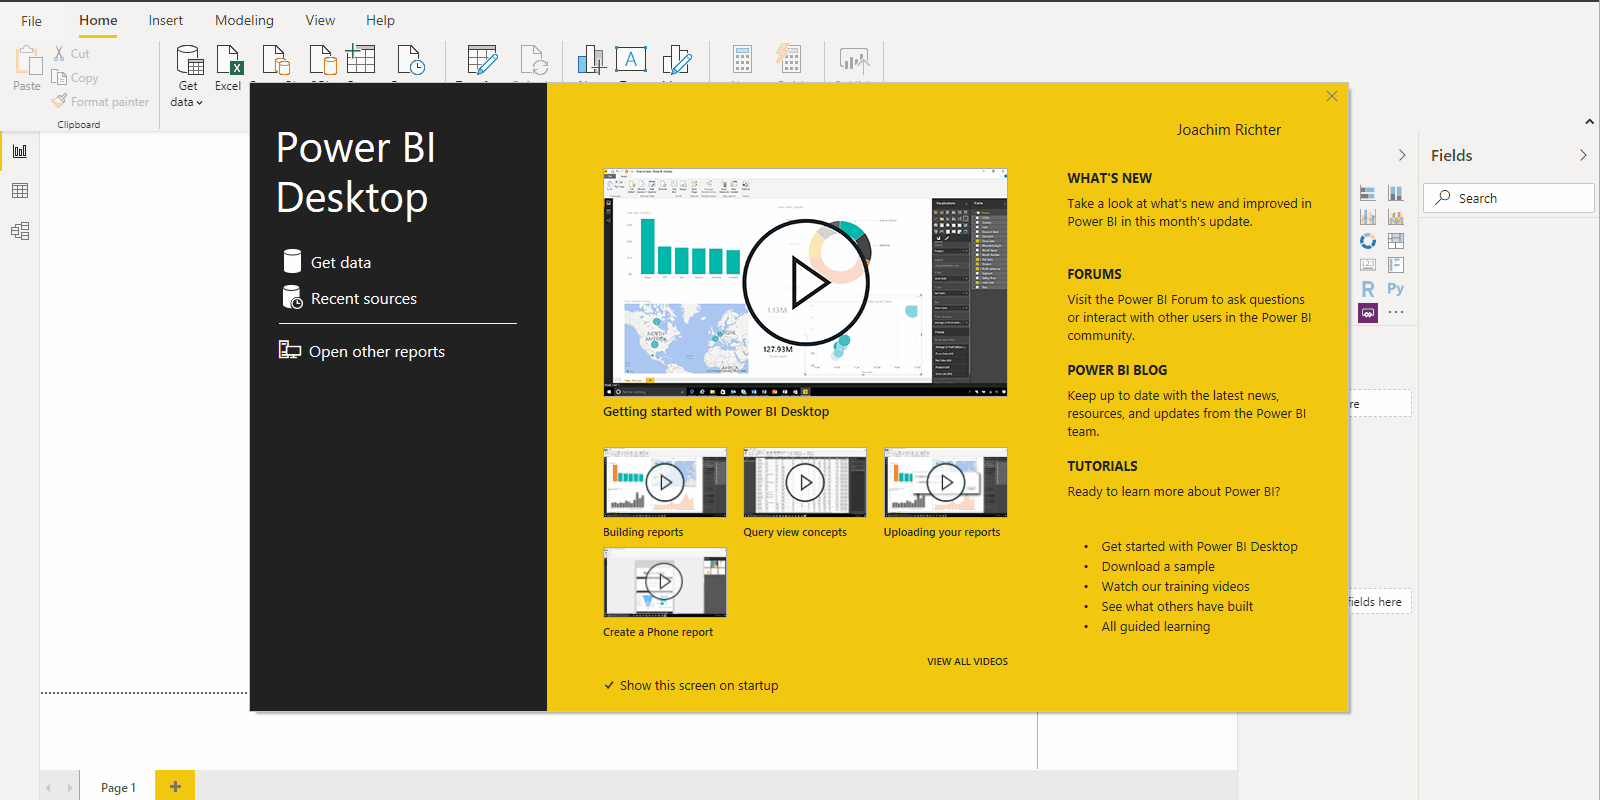Click the Transform data pencil-table icon
The height and width of the screenshot is (800, 1600).
(482, 60)
